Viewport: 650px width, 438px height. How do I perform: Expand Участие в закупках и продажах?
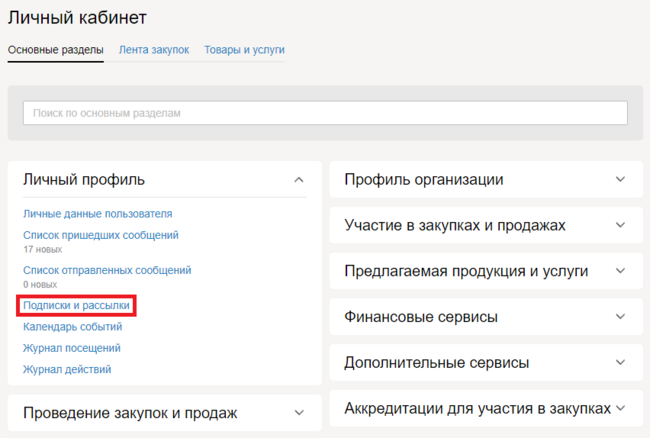620,225
